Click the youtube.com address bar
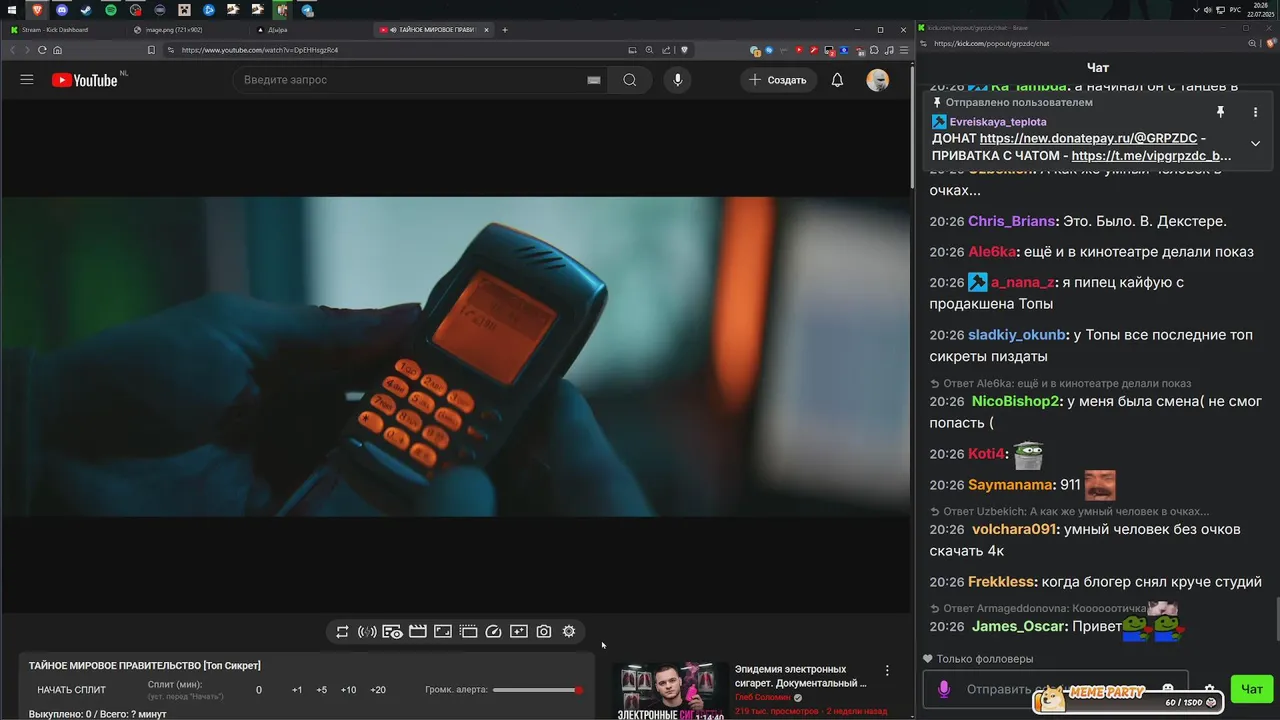The height and width of the screenshot is (720, 1280). click(400, 50)
